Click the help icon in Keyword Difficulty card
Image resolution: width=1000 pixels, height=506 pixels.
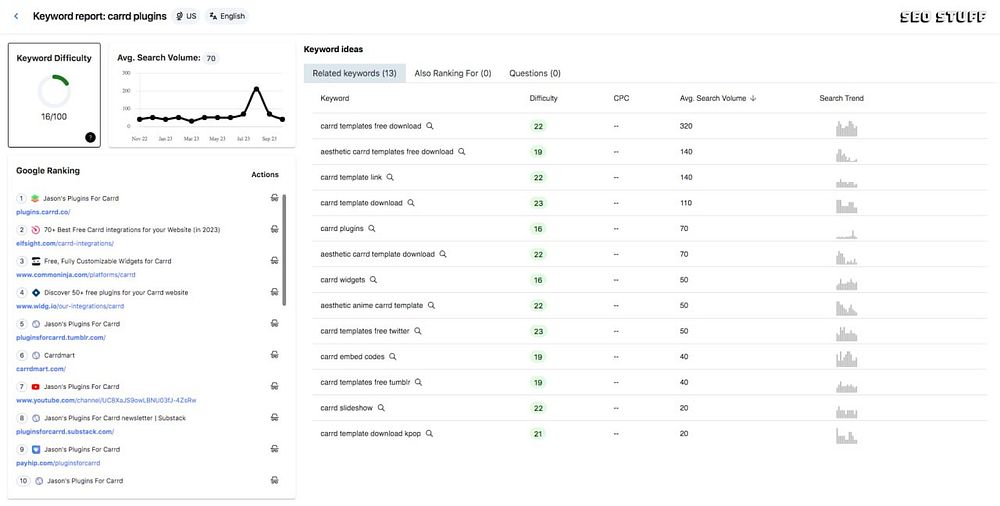91,137
